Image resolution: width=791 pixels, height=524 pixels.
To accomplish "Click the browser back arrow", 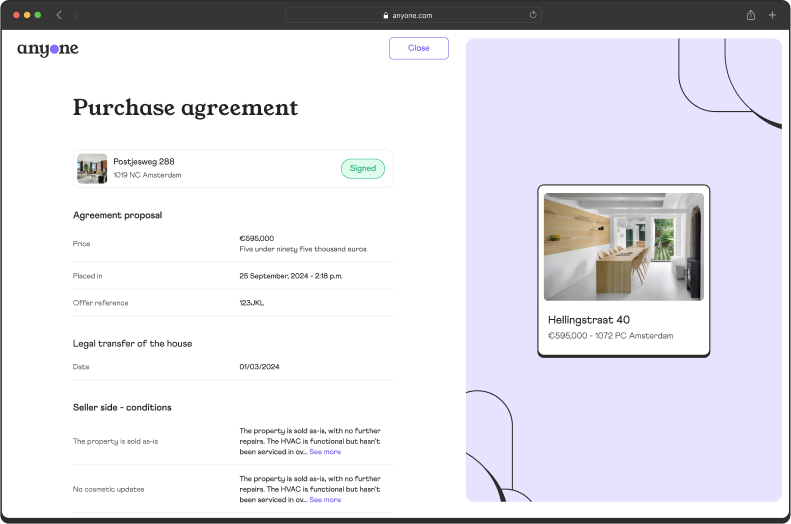I will coord(59,15).
